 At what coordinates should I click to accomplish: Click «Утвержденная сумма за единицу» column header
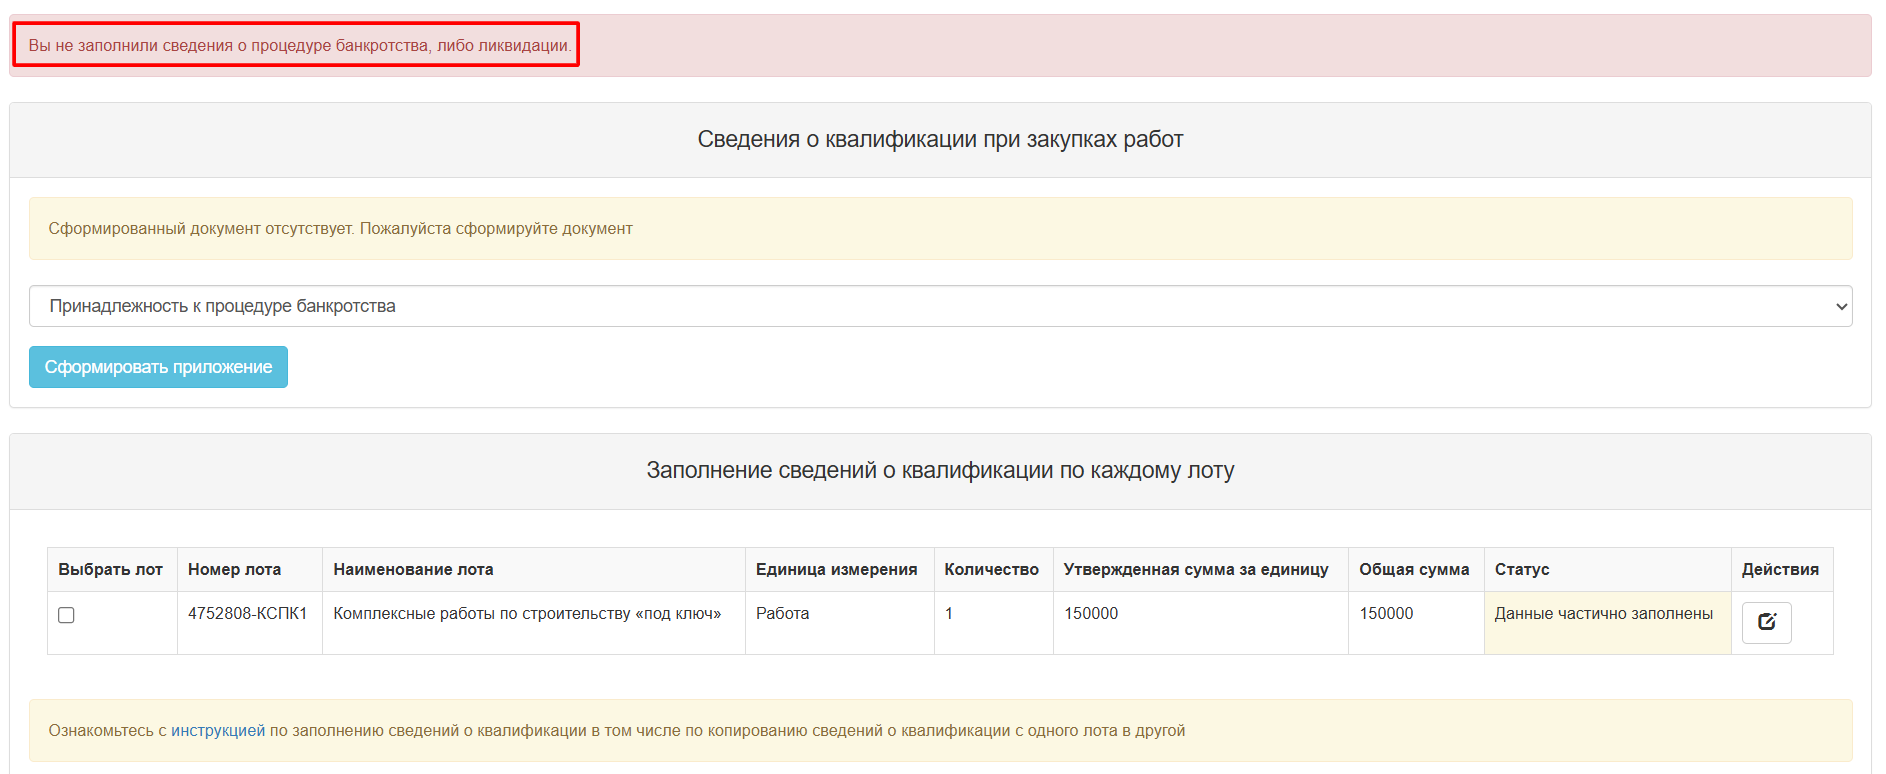click(x=1196, y=569)
